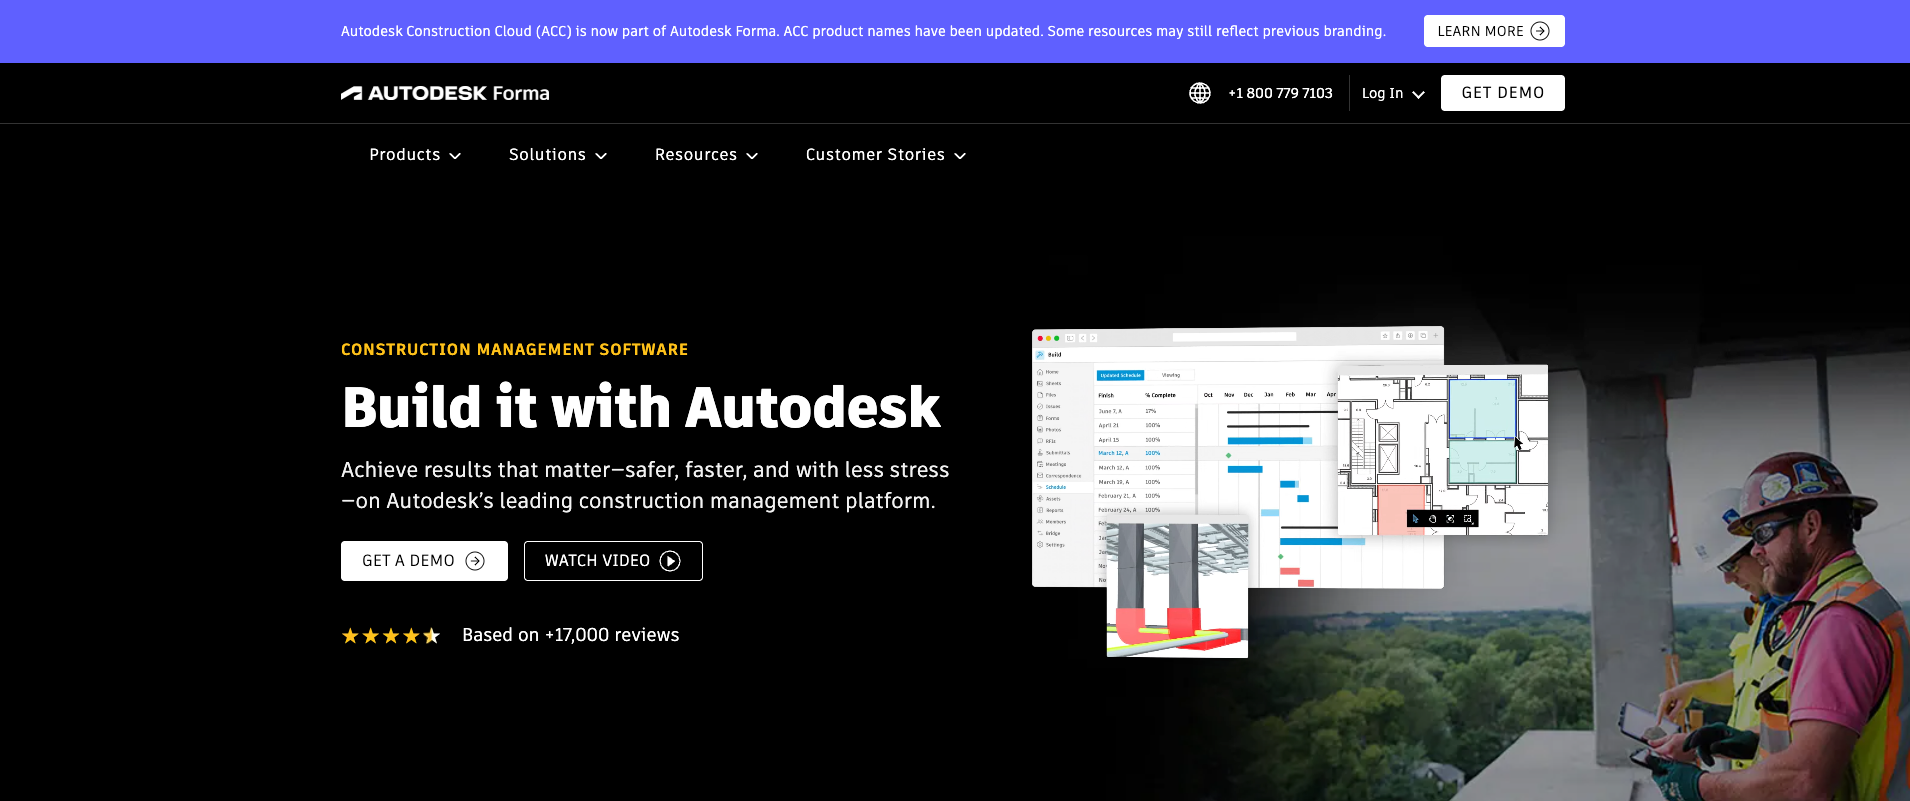
Task: Click the five-star rating icons
Action: pyautogui.click(x=391, y=636)
